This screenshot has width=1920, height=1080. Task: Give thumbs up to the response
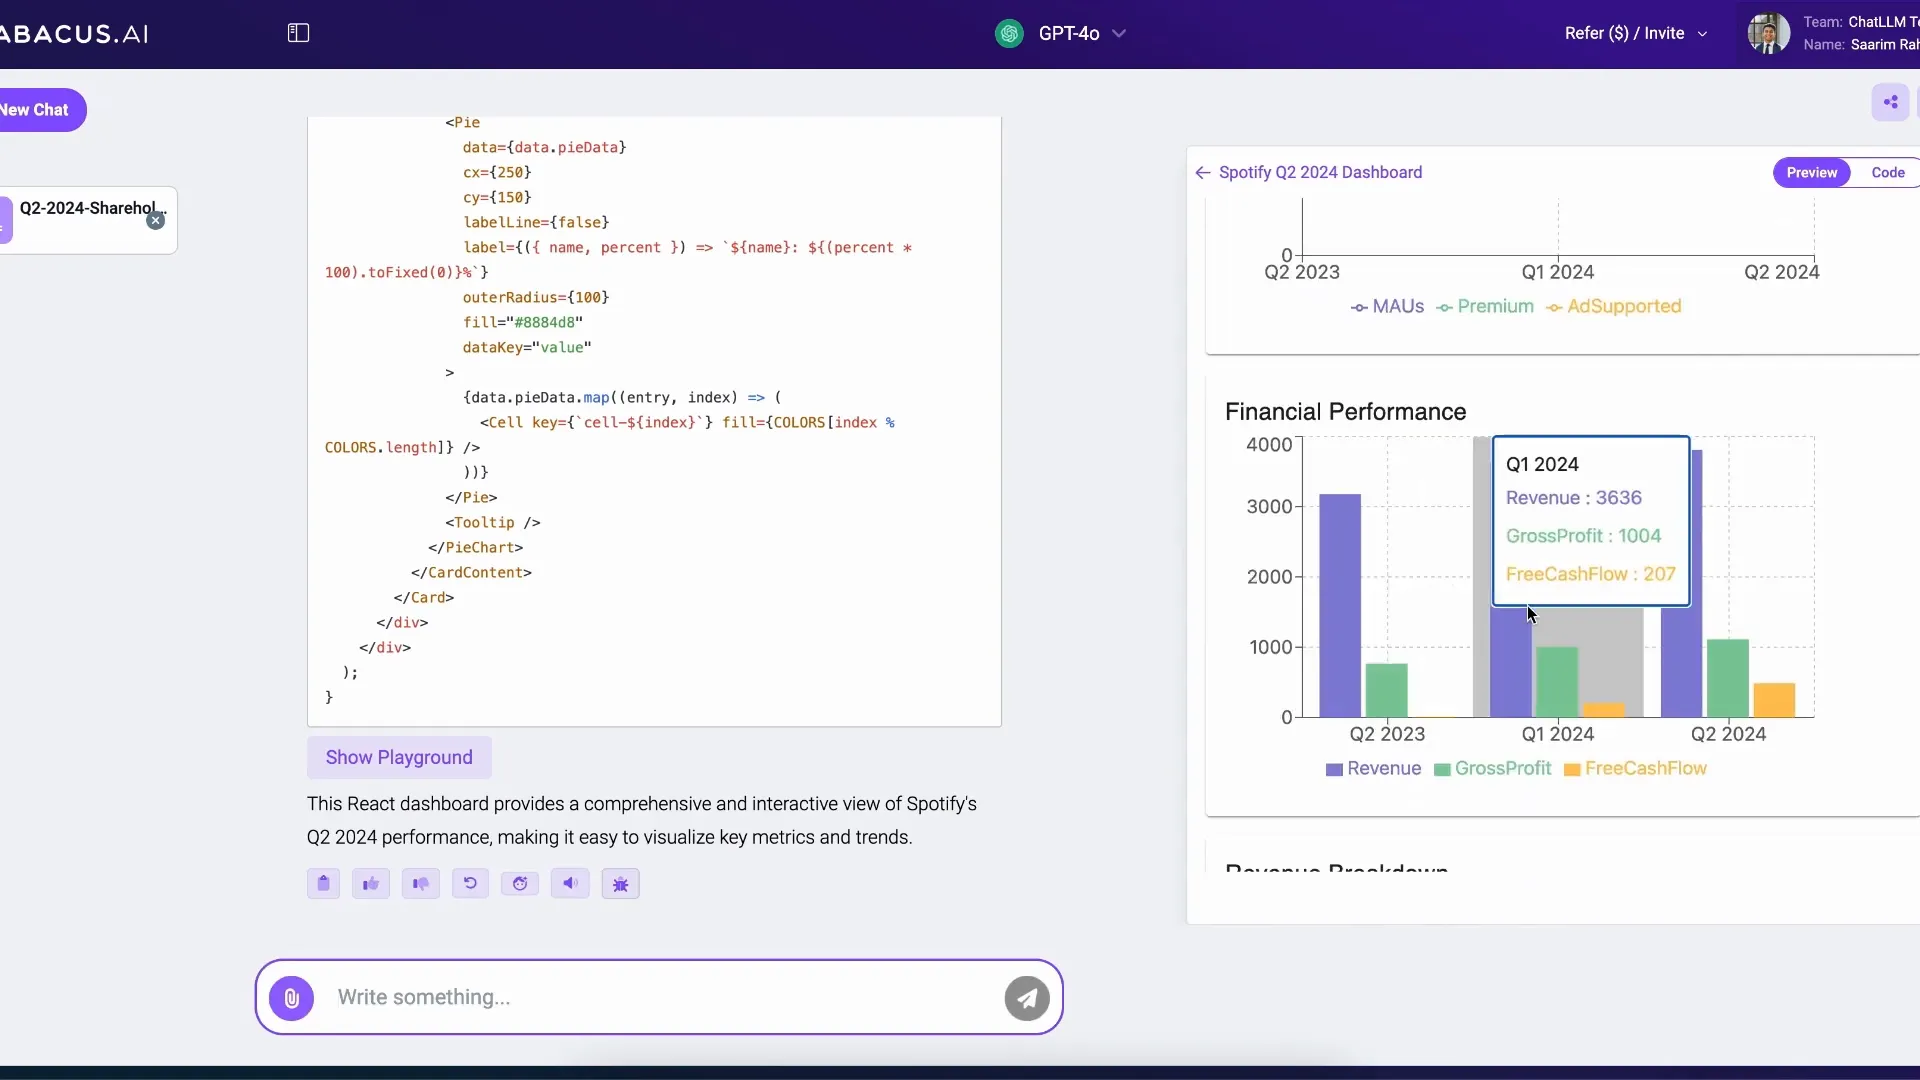371,884
